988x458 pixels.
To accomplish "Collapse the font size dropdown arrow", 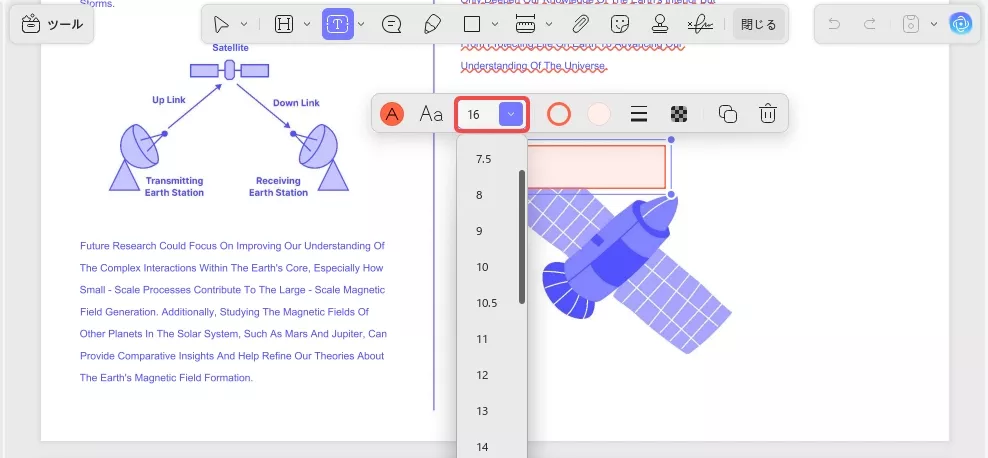I will coord(511,115).
